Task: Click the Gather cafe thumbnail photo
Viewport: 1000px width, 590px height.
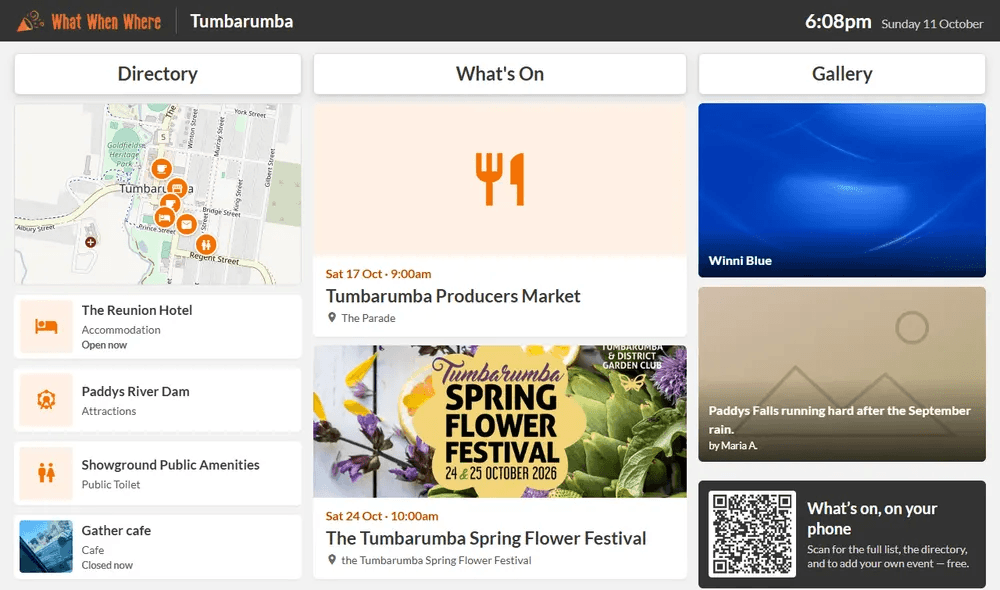Action: (x=46, y=547)
